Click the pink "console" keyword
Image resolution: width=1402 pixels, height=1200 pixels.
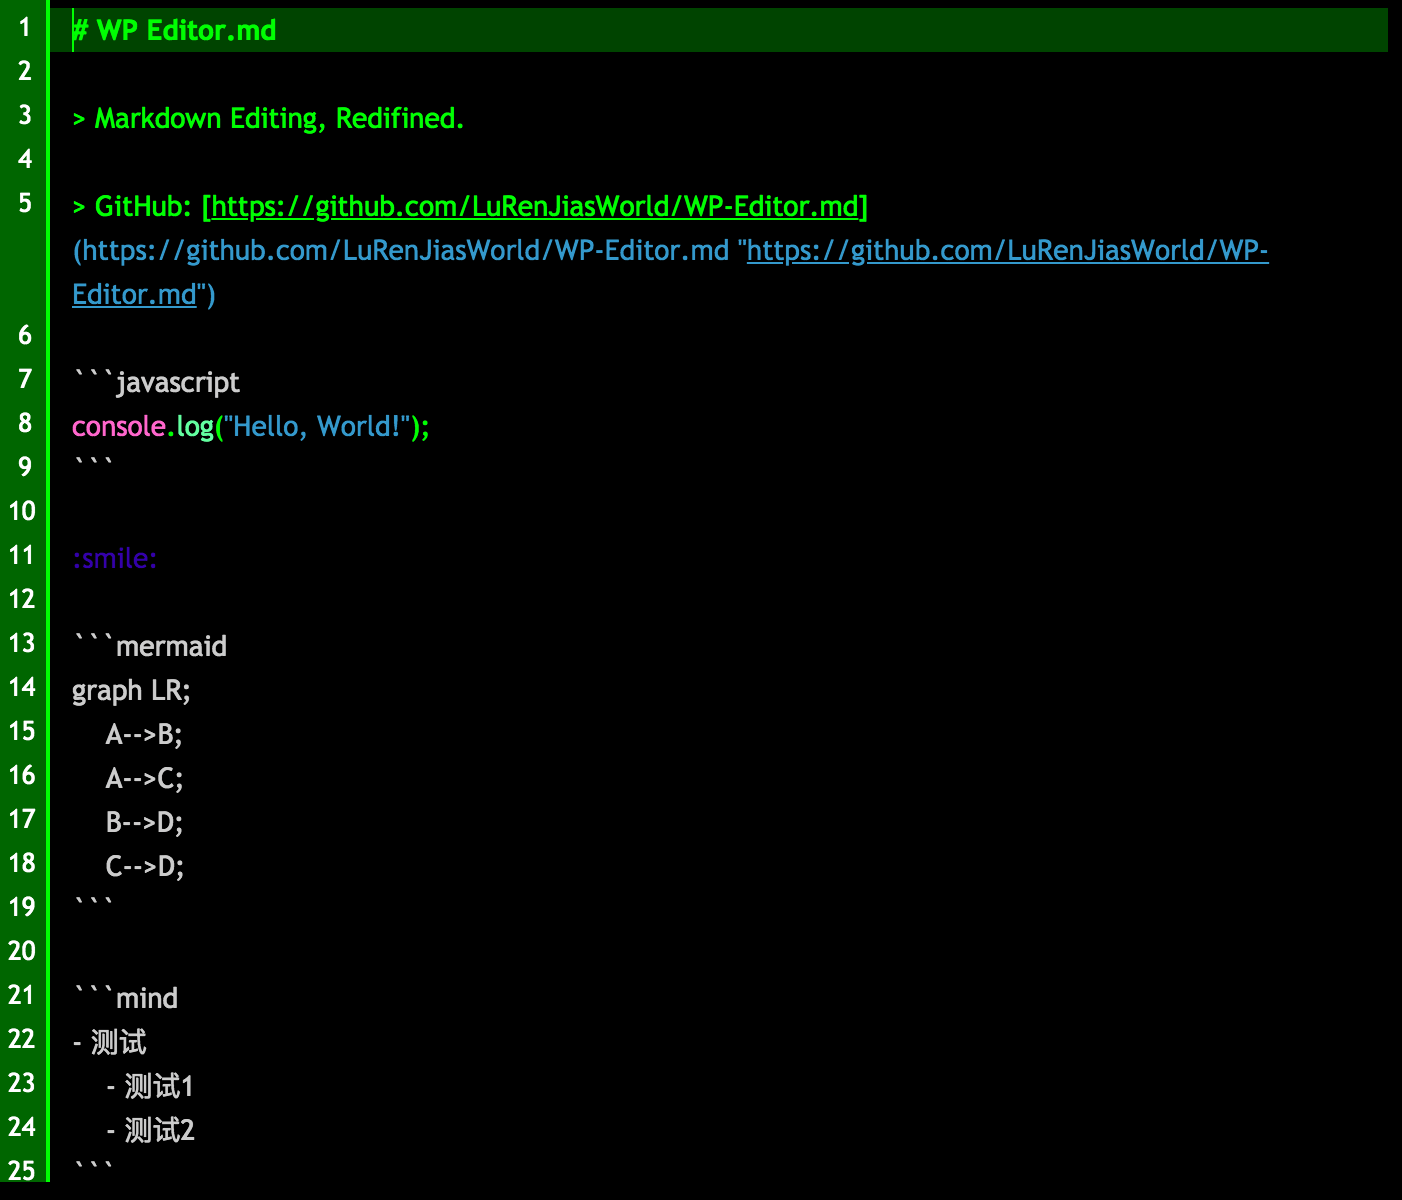pyautogui.click(x=118, y=426)
